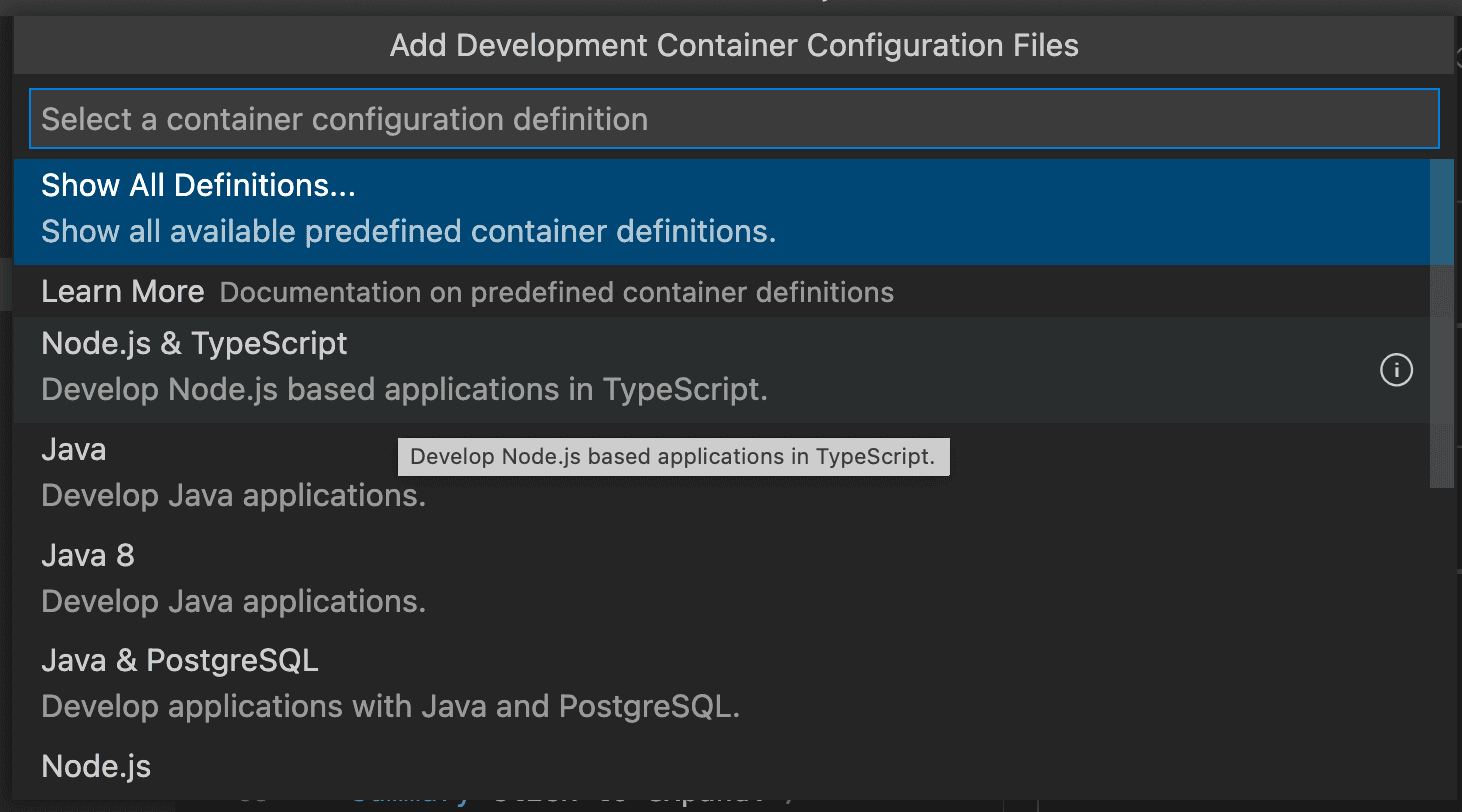Click the gray tooltip about TypeScript applications
Image resolution: width=1462 pixels, height=812 pixels.
672,457
